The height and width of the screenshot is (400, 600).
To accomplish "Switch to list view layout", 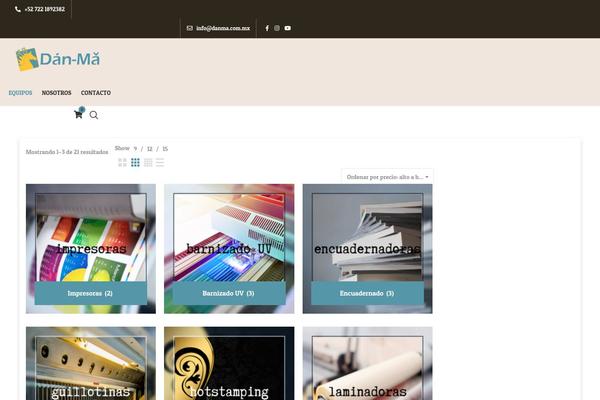I will pos(160,162).
